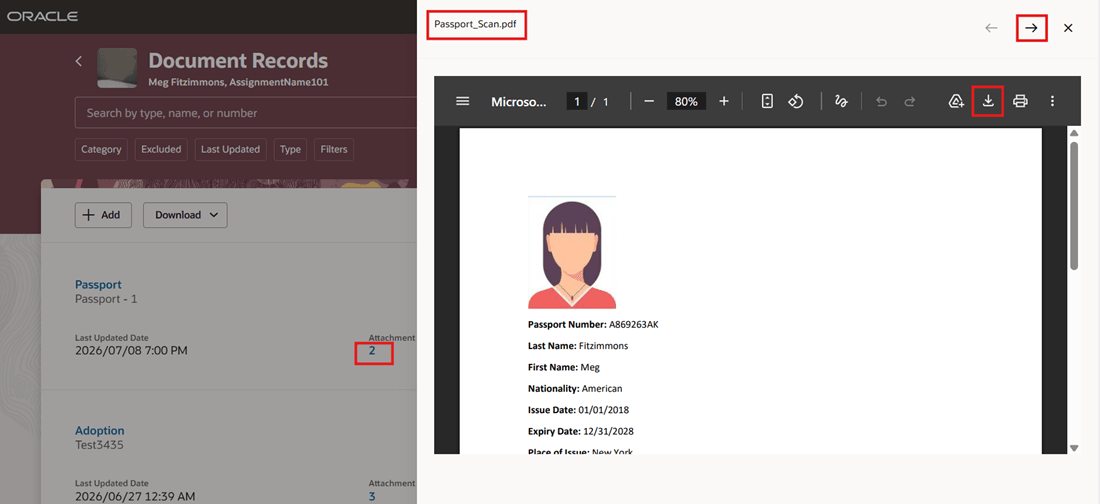Zoom out with the minus icon
1100x504 pixels.
pyautogui.click(x=649, y=101)
